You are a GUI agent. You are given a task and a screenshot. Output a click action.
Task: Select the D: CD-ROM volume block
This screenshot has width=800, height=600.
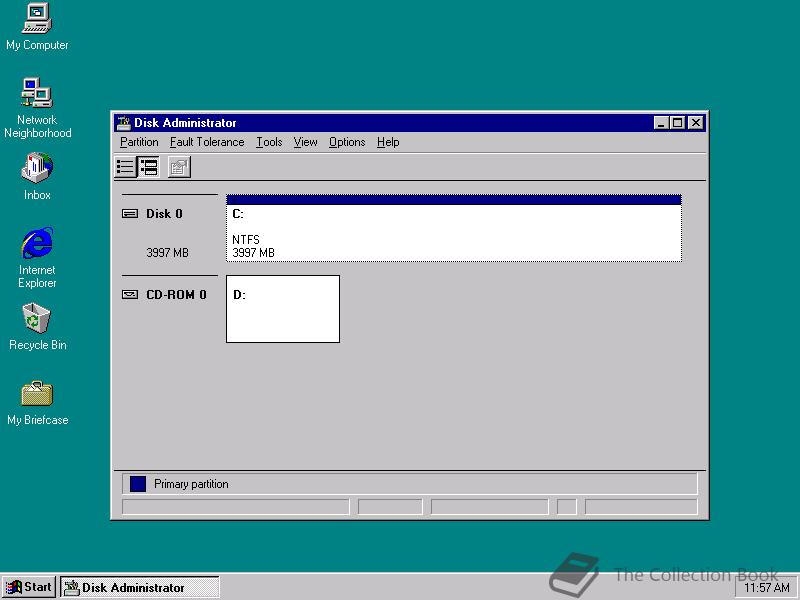click(x=283, y=309)
